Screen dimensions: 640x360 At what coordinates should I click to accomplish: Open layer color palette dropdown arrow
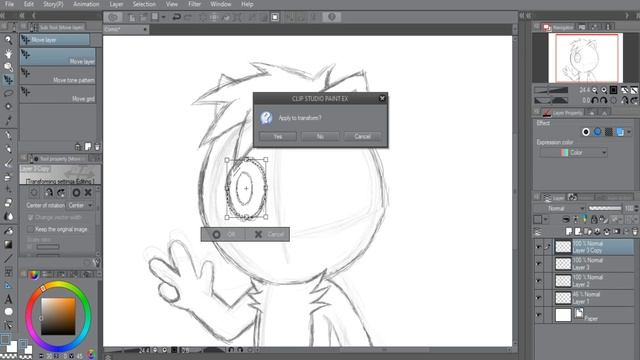546,220
